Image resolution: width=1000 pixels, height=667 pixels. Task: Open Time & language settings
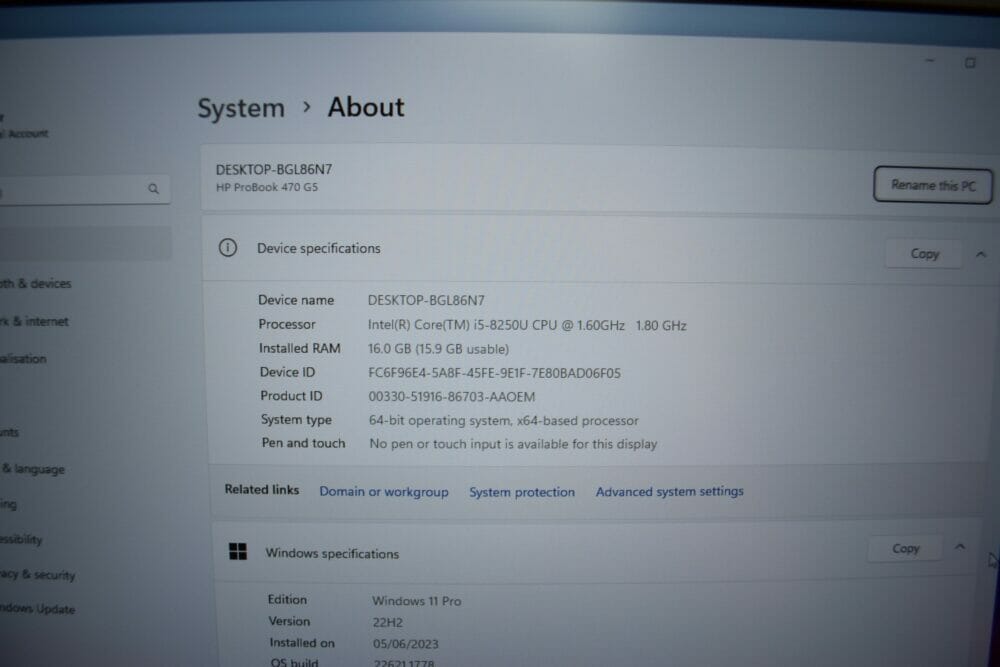pos(33,469)
